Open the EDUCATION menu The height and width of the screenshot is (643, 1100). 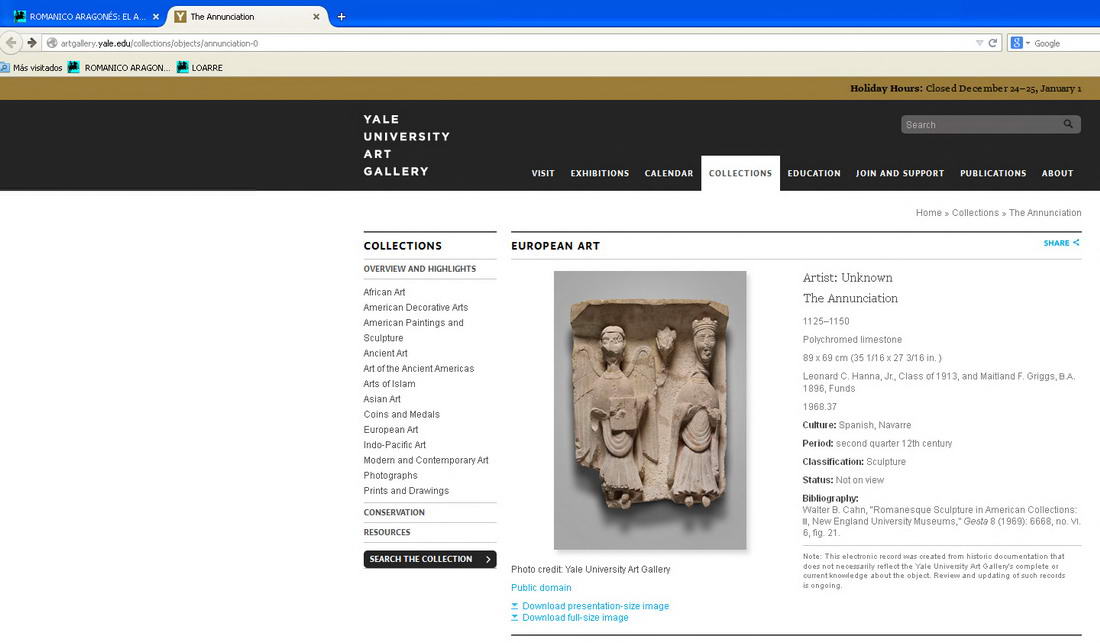point(814,173)
